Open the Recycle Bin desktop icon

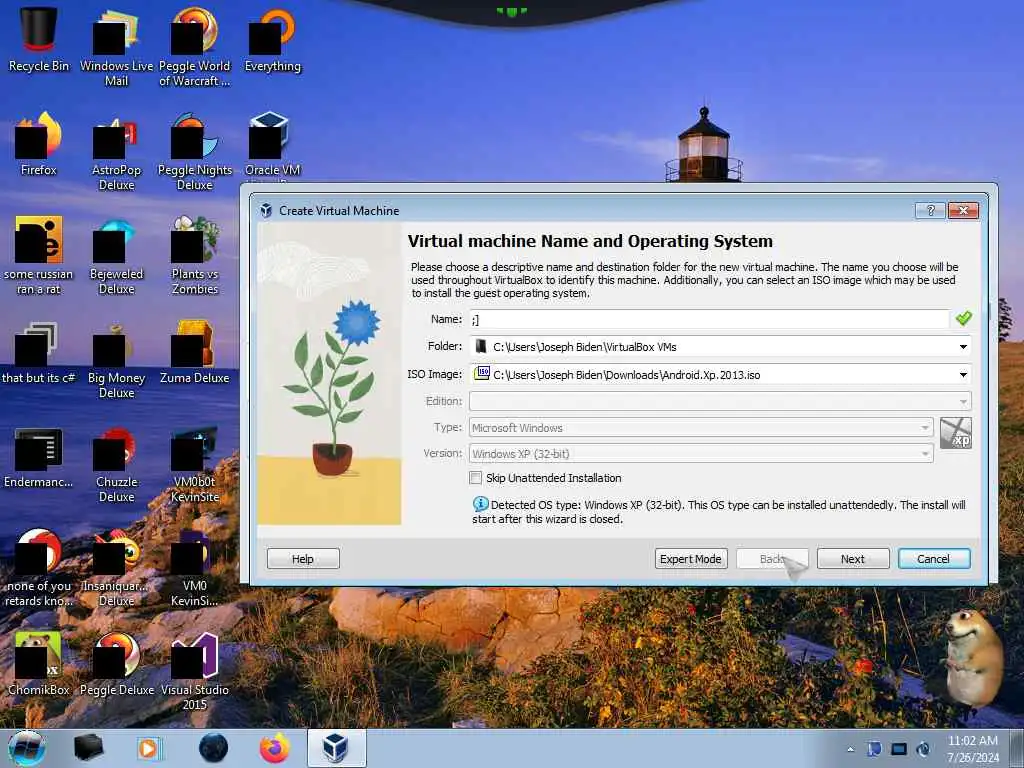click(39, 39)
